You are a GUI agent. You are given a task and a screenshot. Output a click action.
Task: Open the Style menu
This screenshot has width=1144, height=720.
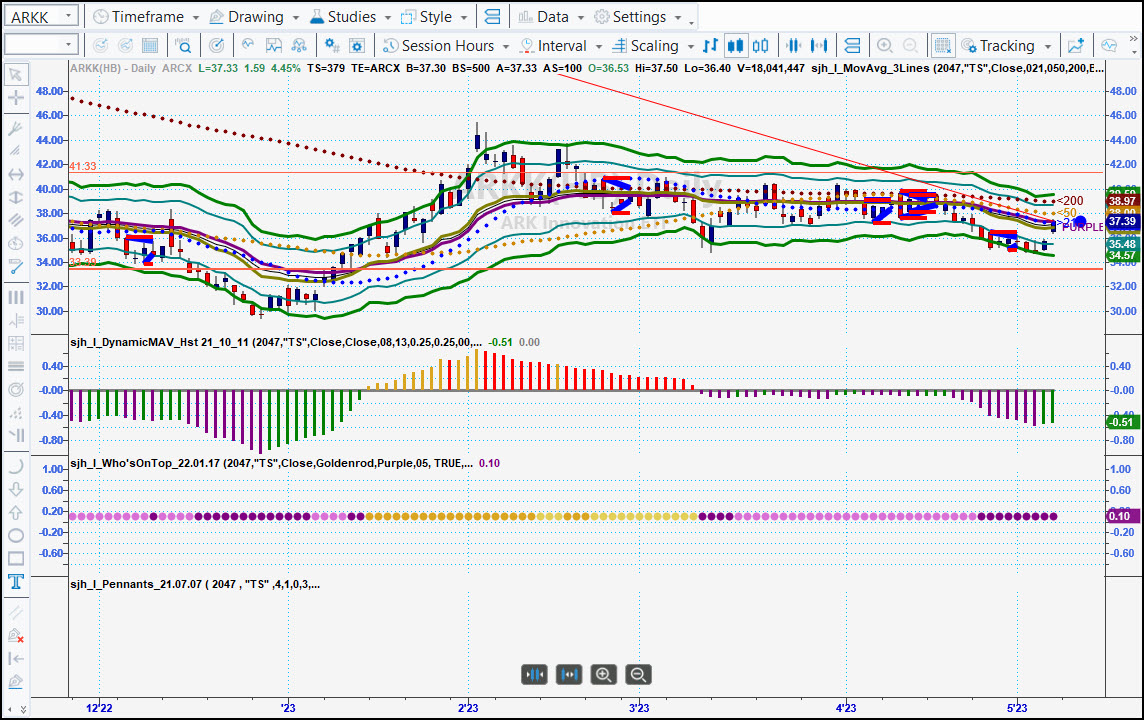coord(434,16)
